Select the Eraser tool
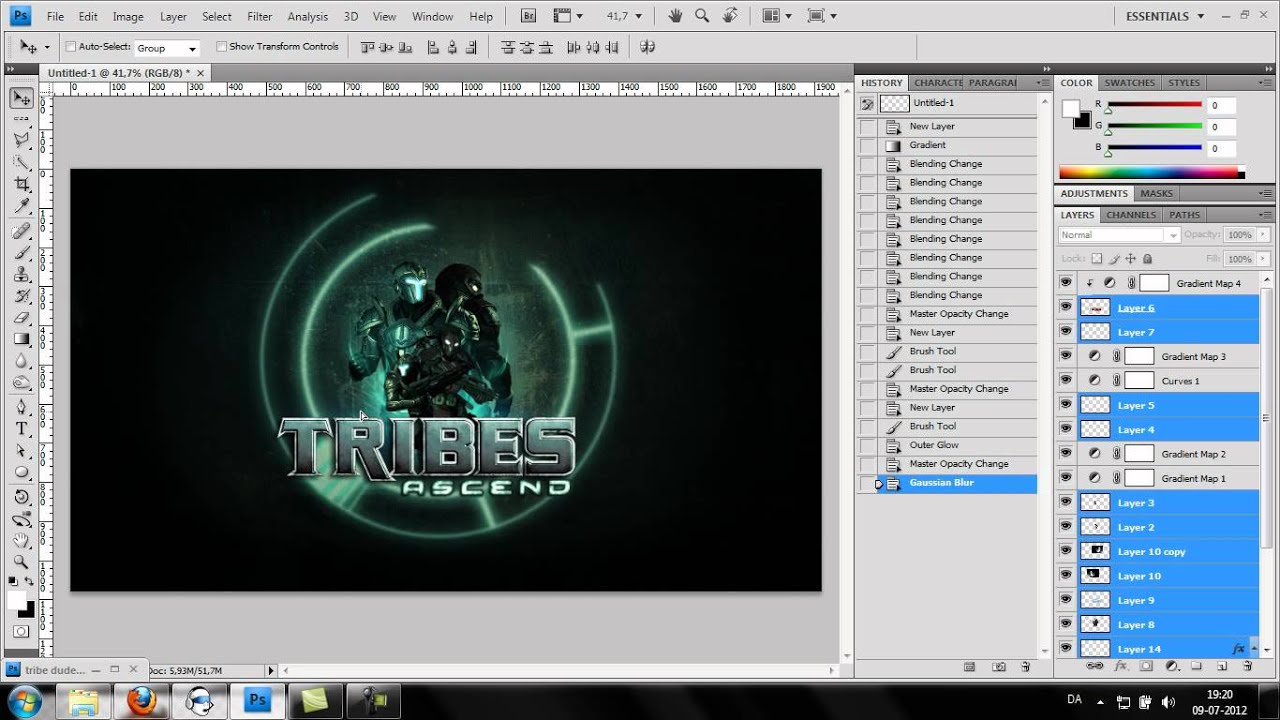The image size is (1280, 720). click(21, 318)
